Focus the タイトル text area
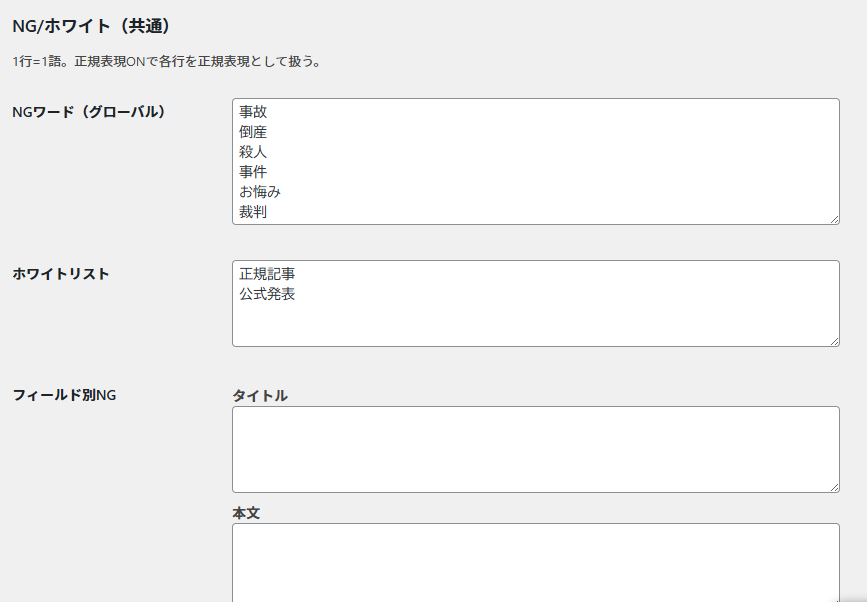Viewport: 867px width, 602px height. [x=535, y=449]
